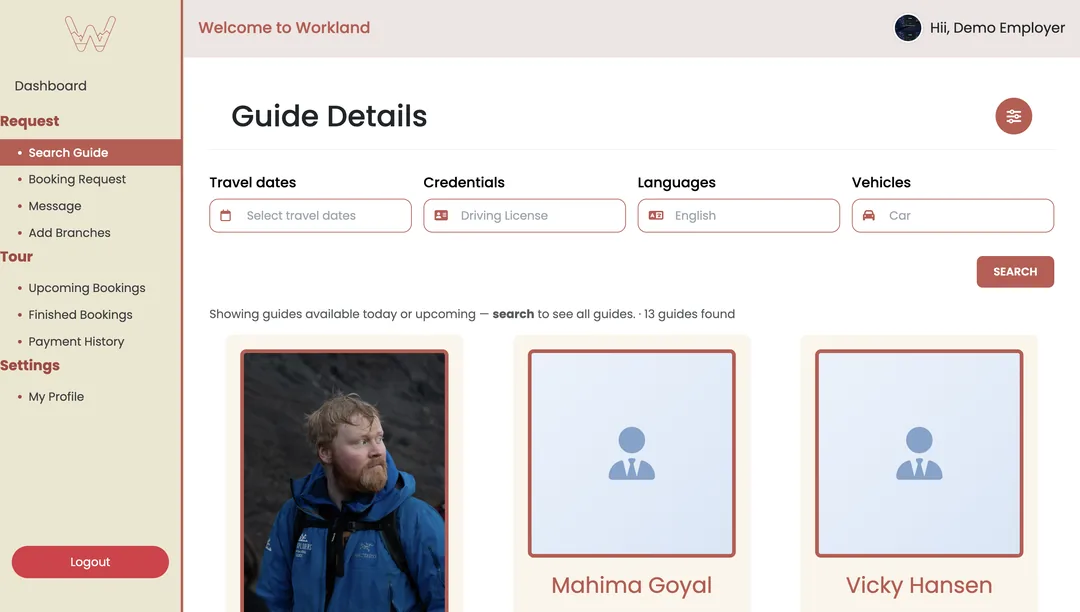This screenshot has height=612, width=1080.
Task: Click the language icon in Languages field
Action: (656, 215)
